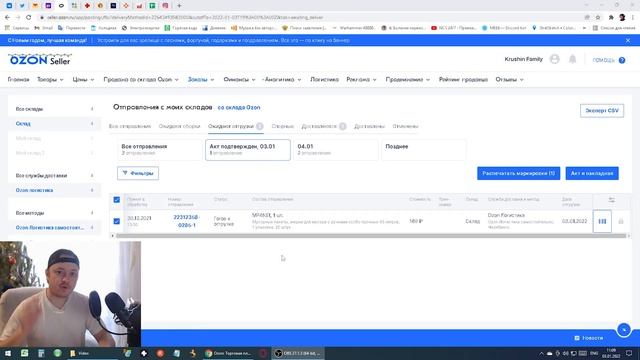
Task: Switch to Отменены tab
Action: (x=405, y=126)
